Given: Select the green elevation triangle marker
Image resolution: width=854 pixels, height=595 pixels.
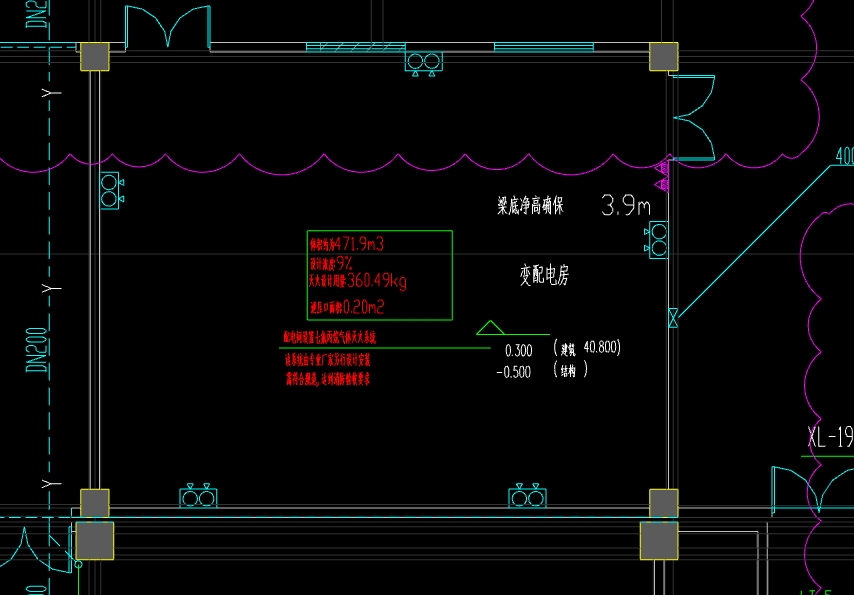Looking at the screenshot, I should pyautogui.click(x=490, y=327).
